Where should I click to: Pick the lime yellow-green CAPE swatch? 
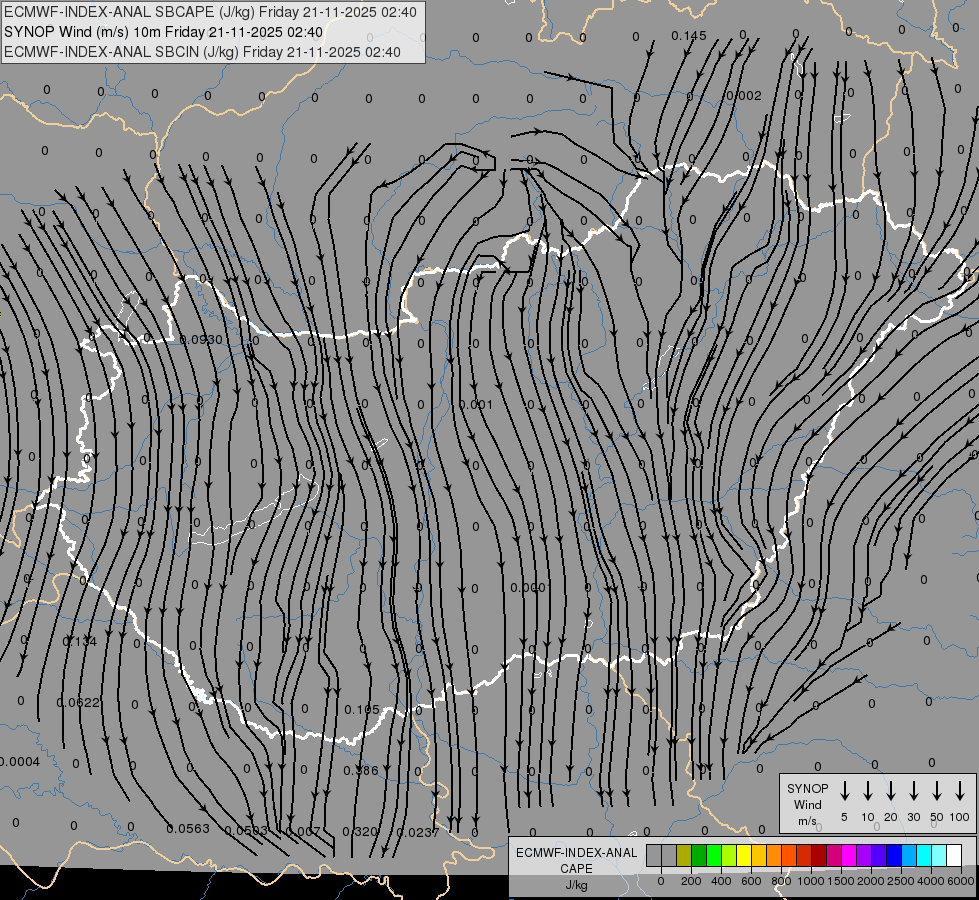pos(729,856)
